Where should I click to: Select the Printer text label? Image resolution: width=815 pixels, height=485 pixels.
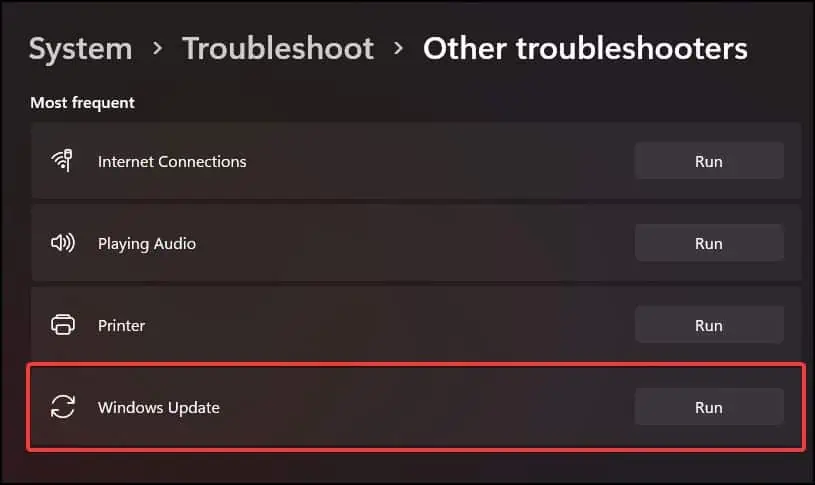(121, 325)
